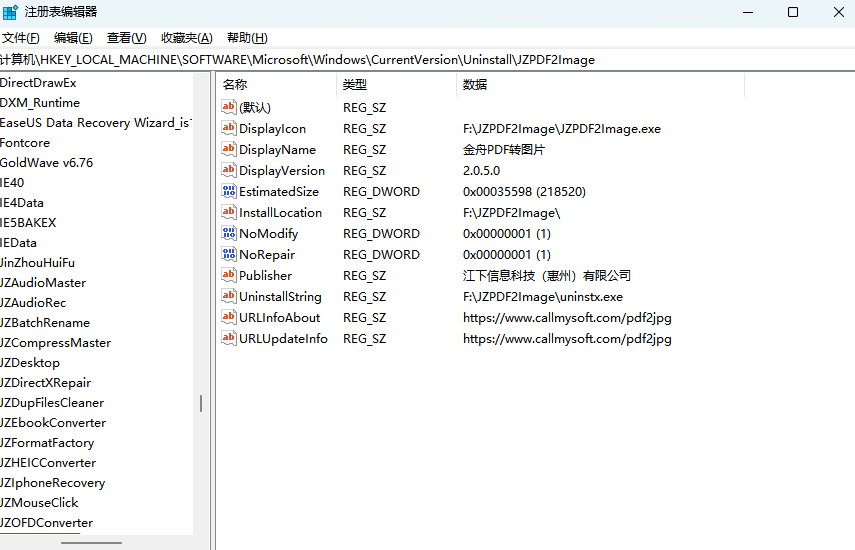Close the Registry Editor window

click(839, 12)
